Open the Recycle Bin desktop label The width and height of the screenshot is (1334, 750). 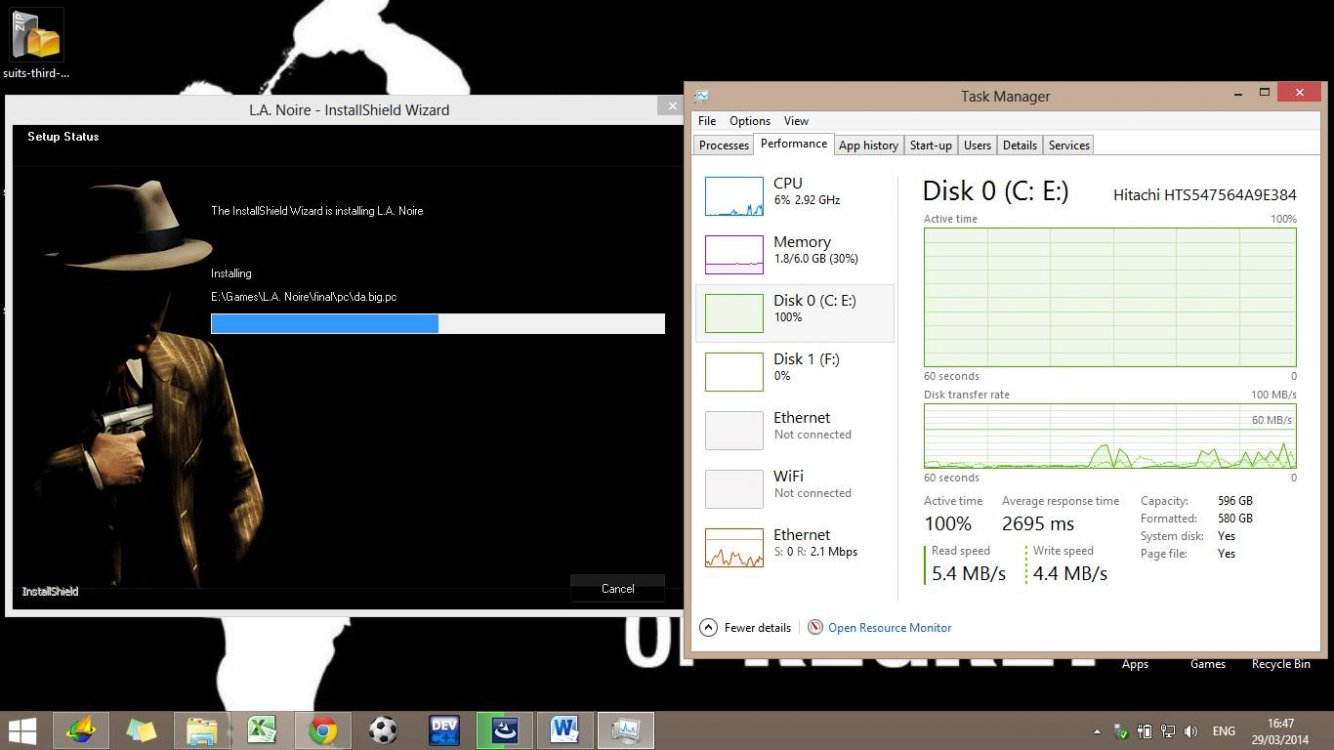1281,664
